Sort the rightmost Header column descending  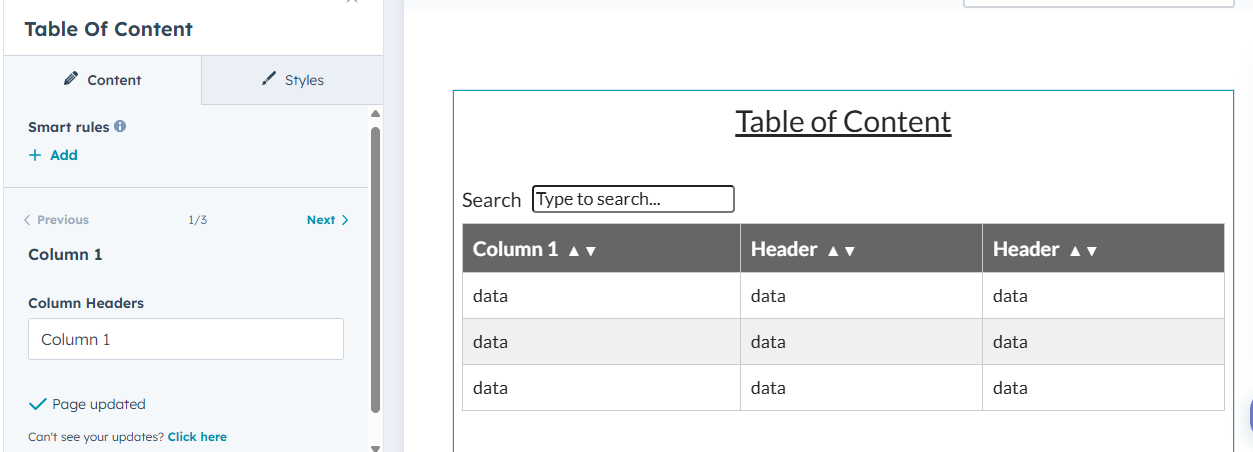(x=1092, y=251)
